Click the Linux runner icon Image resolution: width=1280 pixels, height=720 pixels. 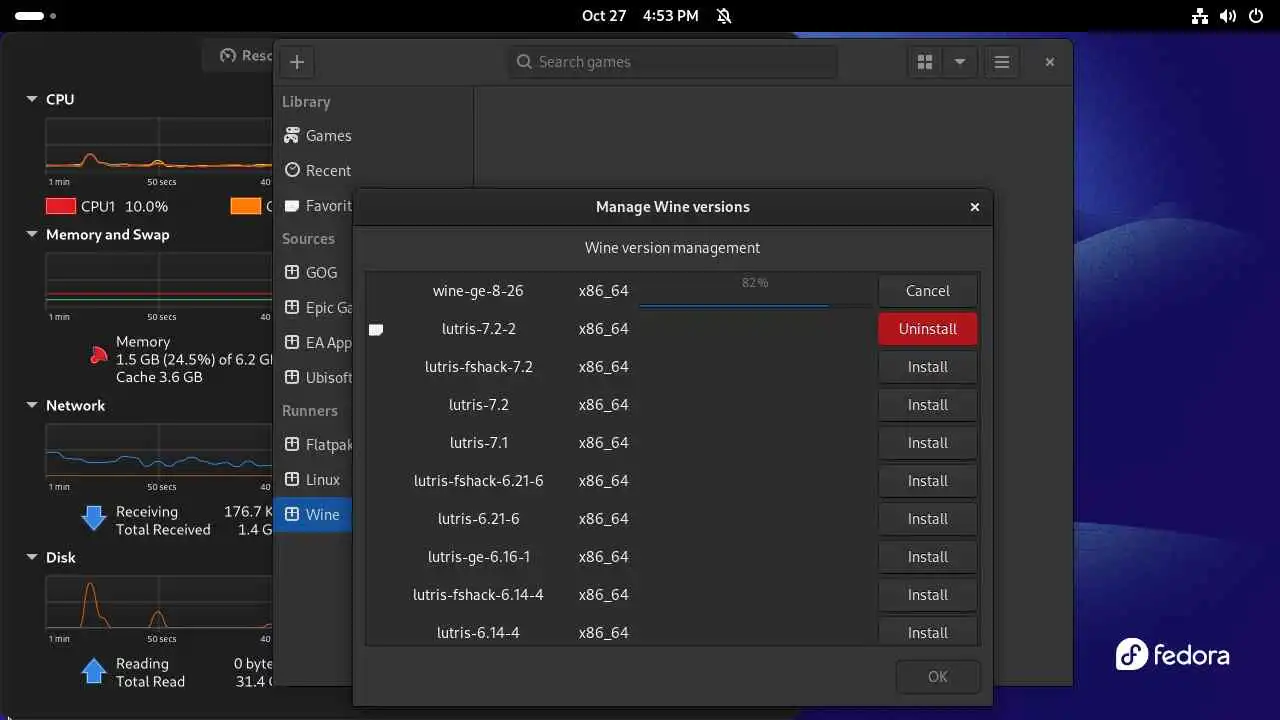(292, 479)
